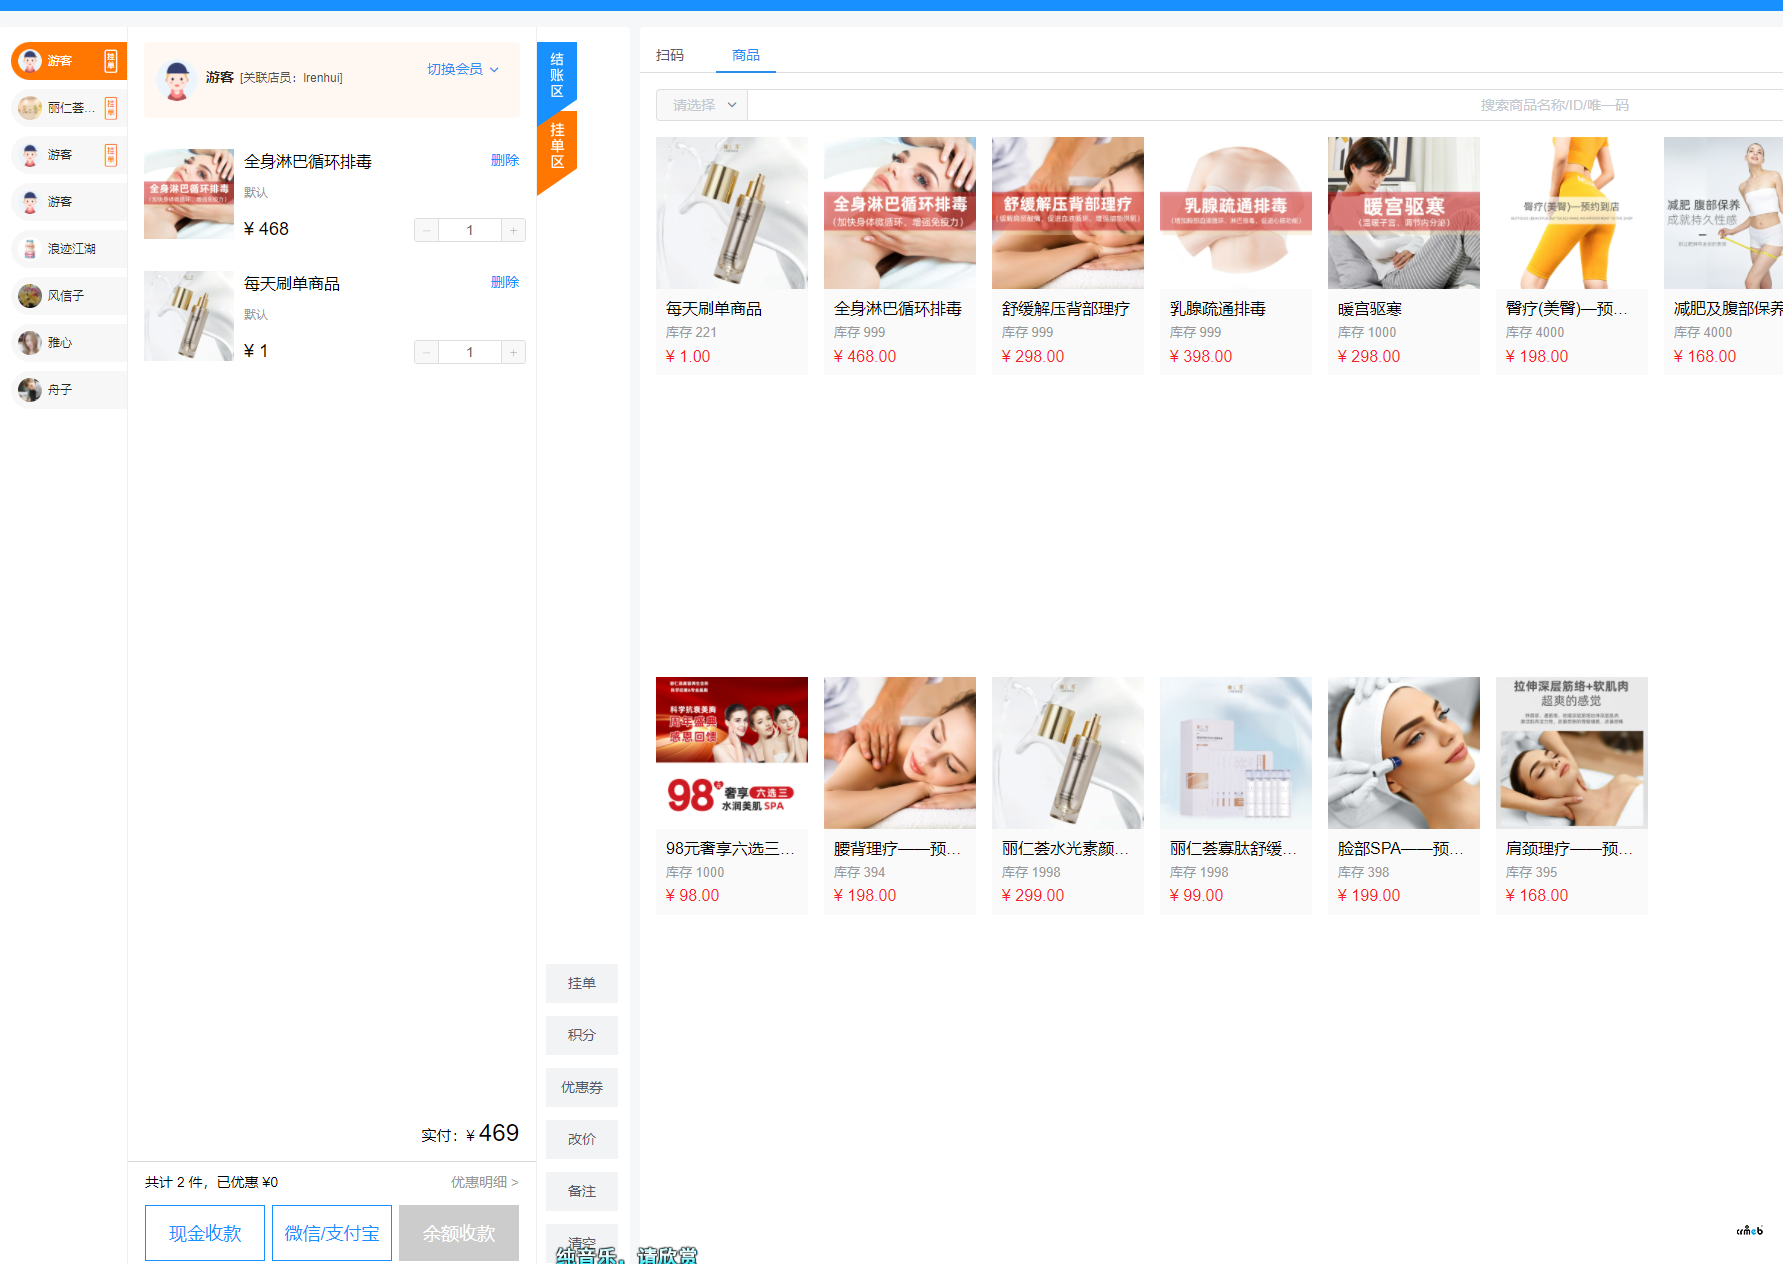This screenshot has width=1783, height=1264.
Task: Click the 改价 price change button
Action: click(x=582, y=1139)
